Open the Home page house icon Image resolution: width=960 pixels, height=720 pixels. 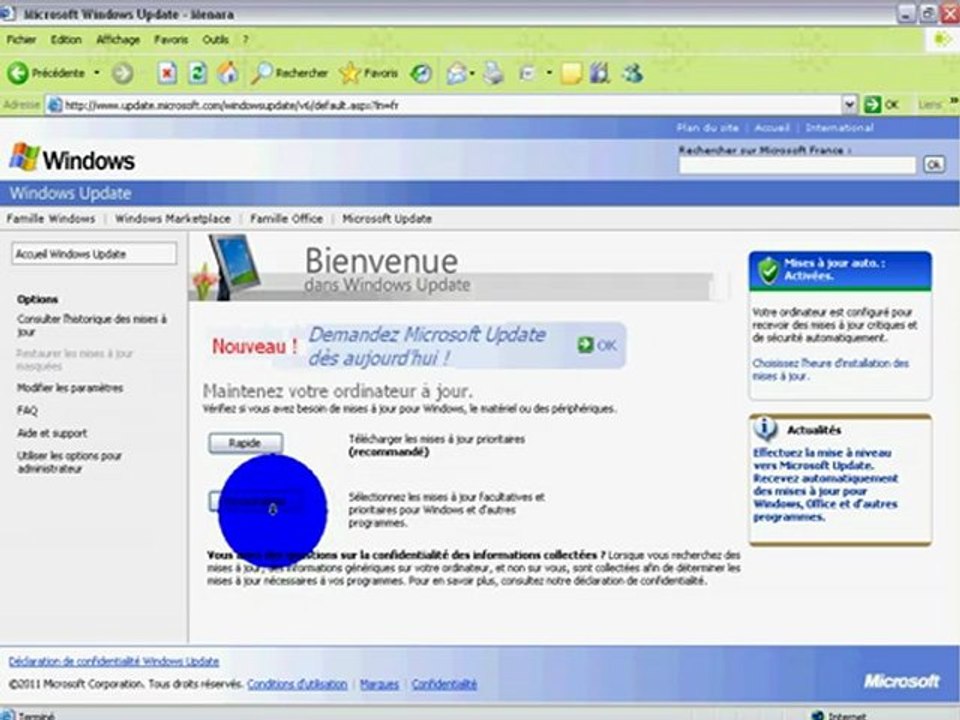(x=228, y=73)
